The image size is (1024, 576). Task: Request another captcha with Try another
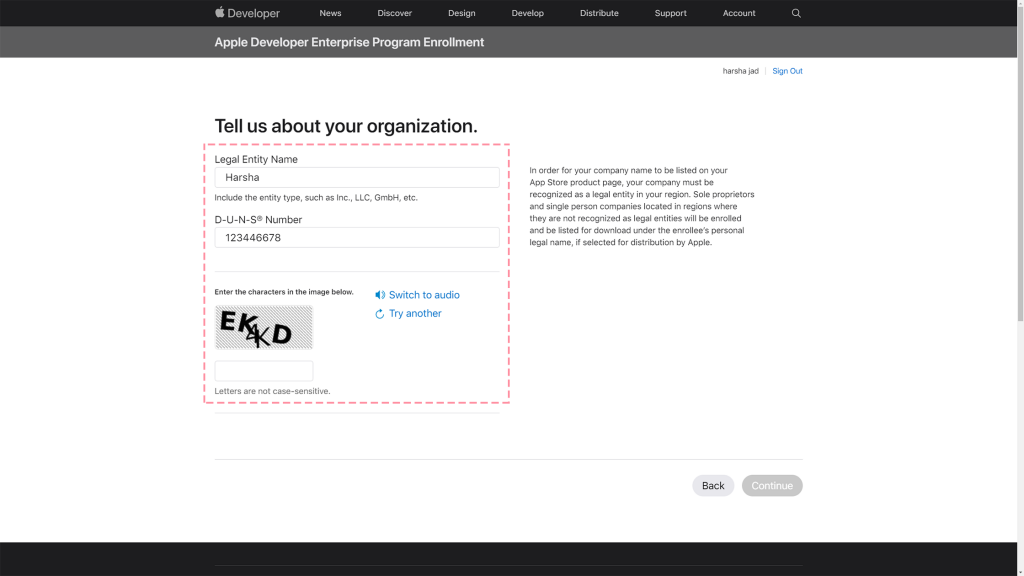coord(415,313)
